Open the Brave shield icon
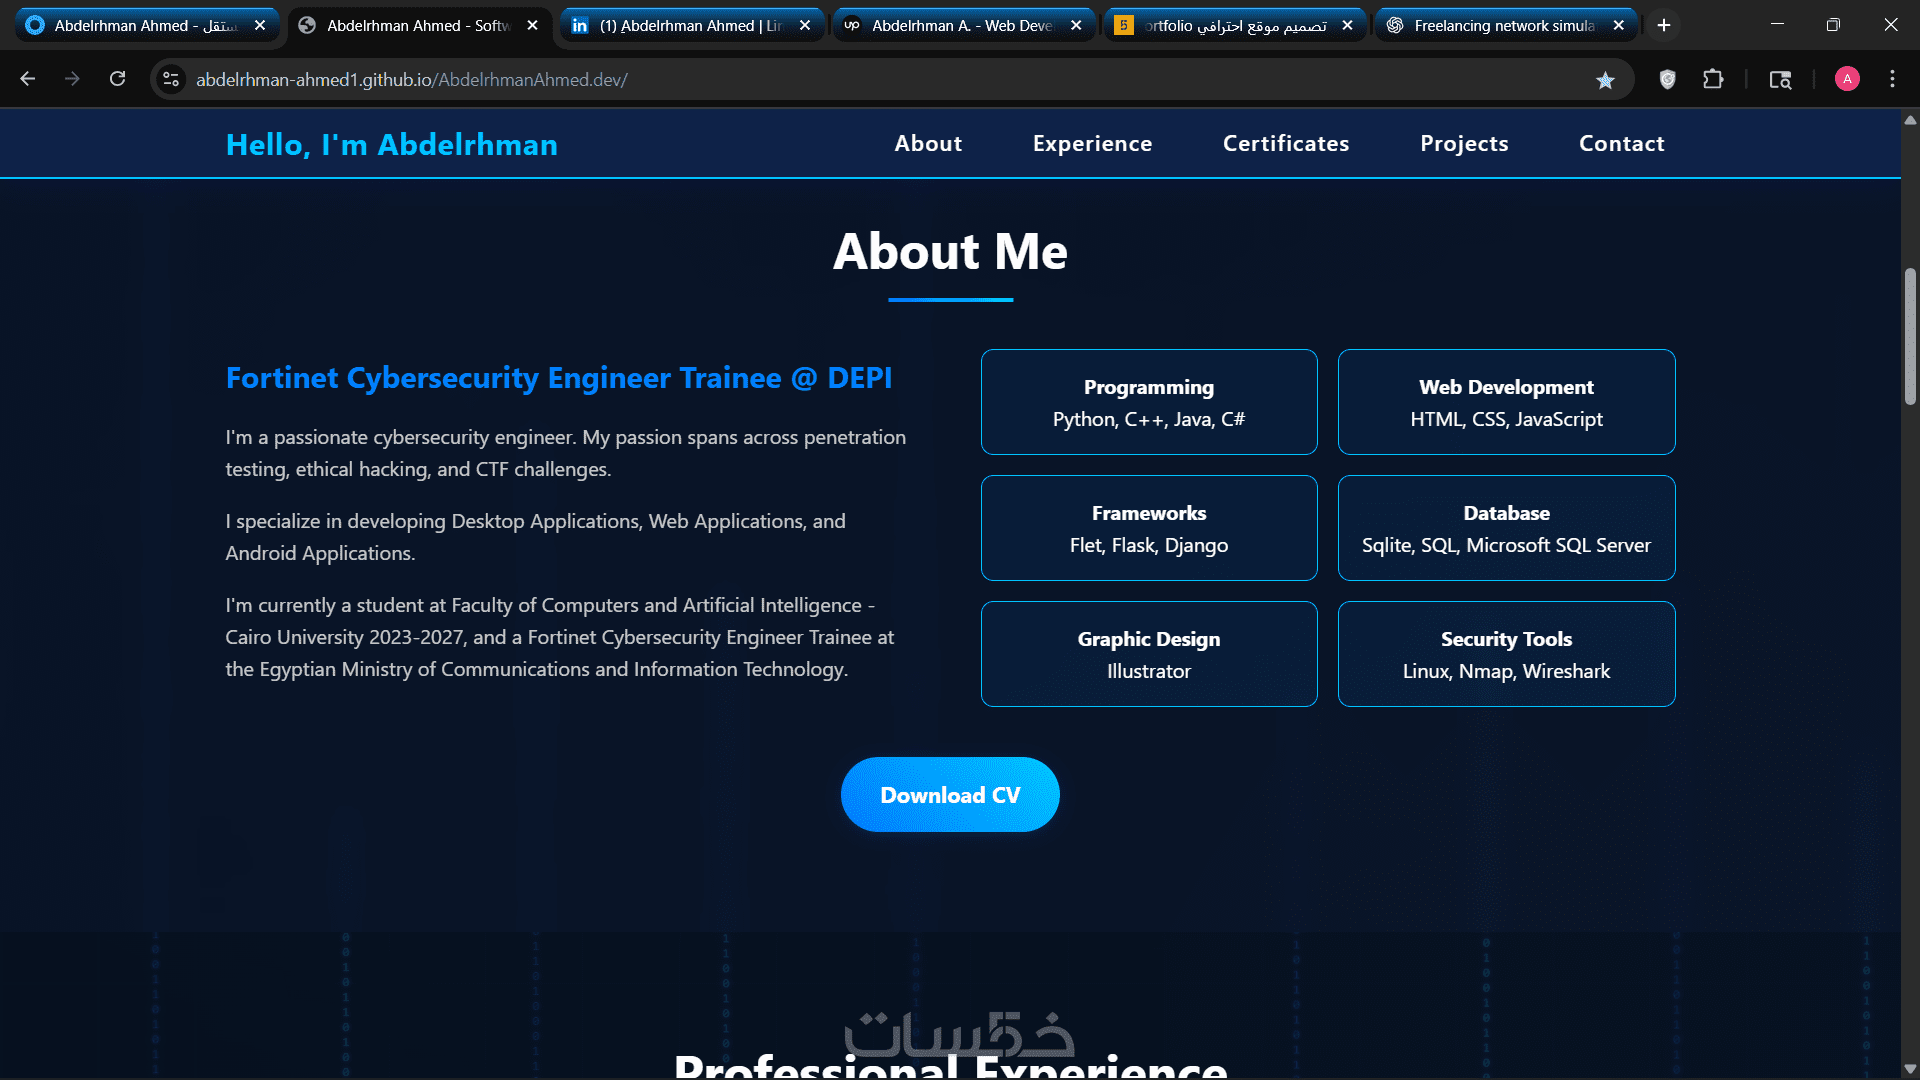 (1667, 79)
